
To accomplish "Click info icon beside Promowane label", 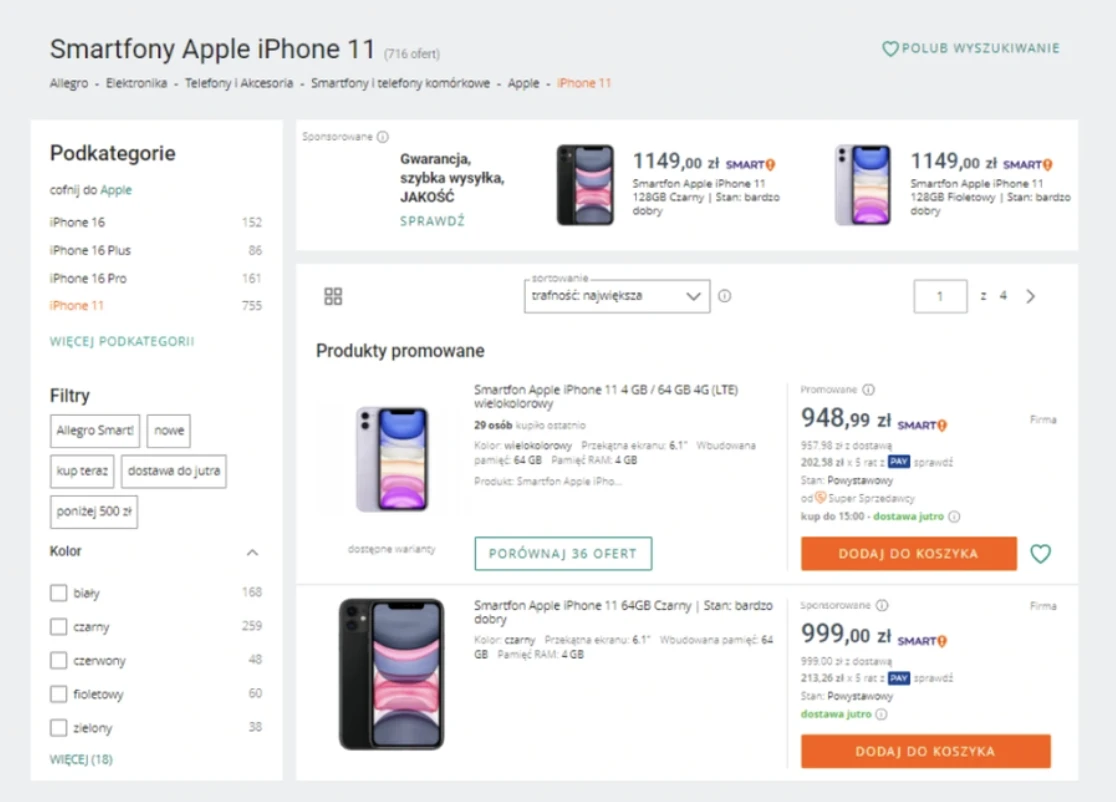I will click(x=868, y=390).
